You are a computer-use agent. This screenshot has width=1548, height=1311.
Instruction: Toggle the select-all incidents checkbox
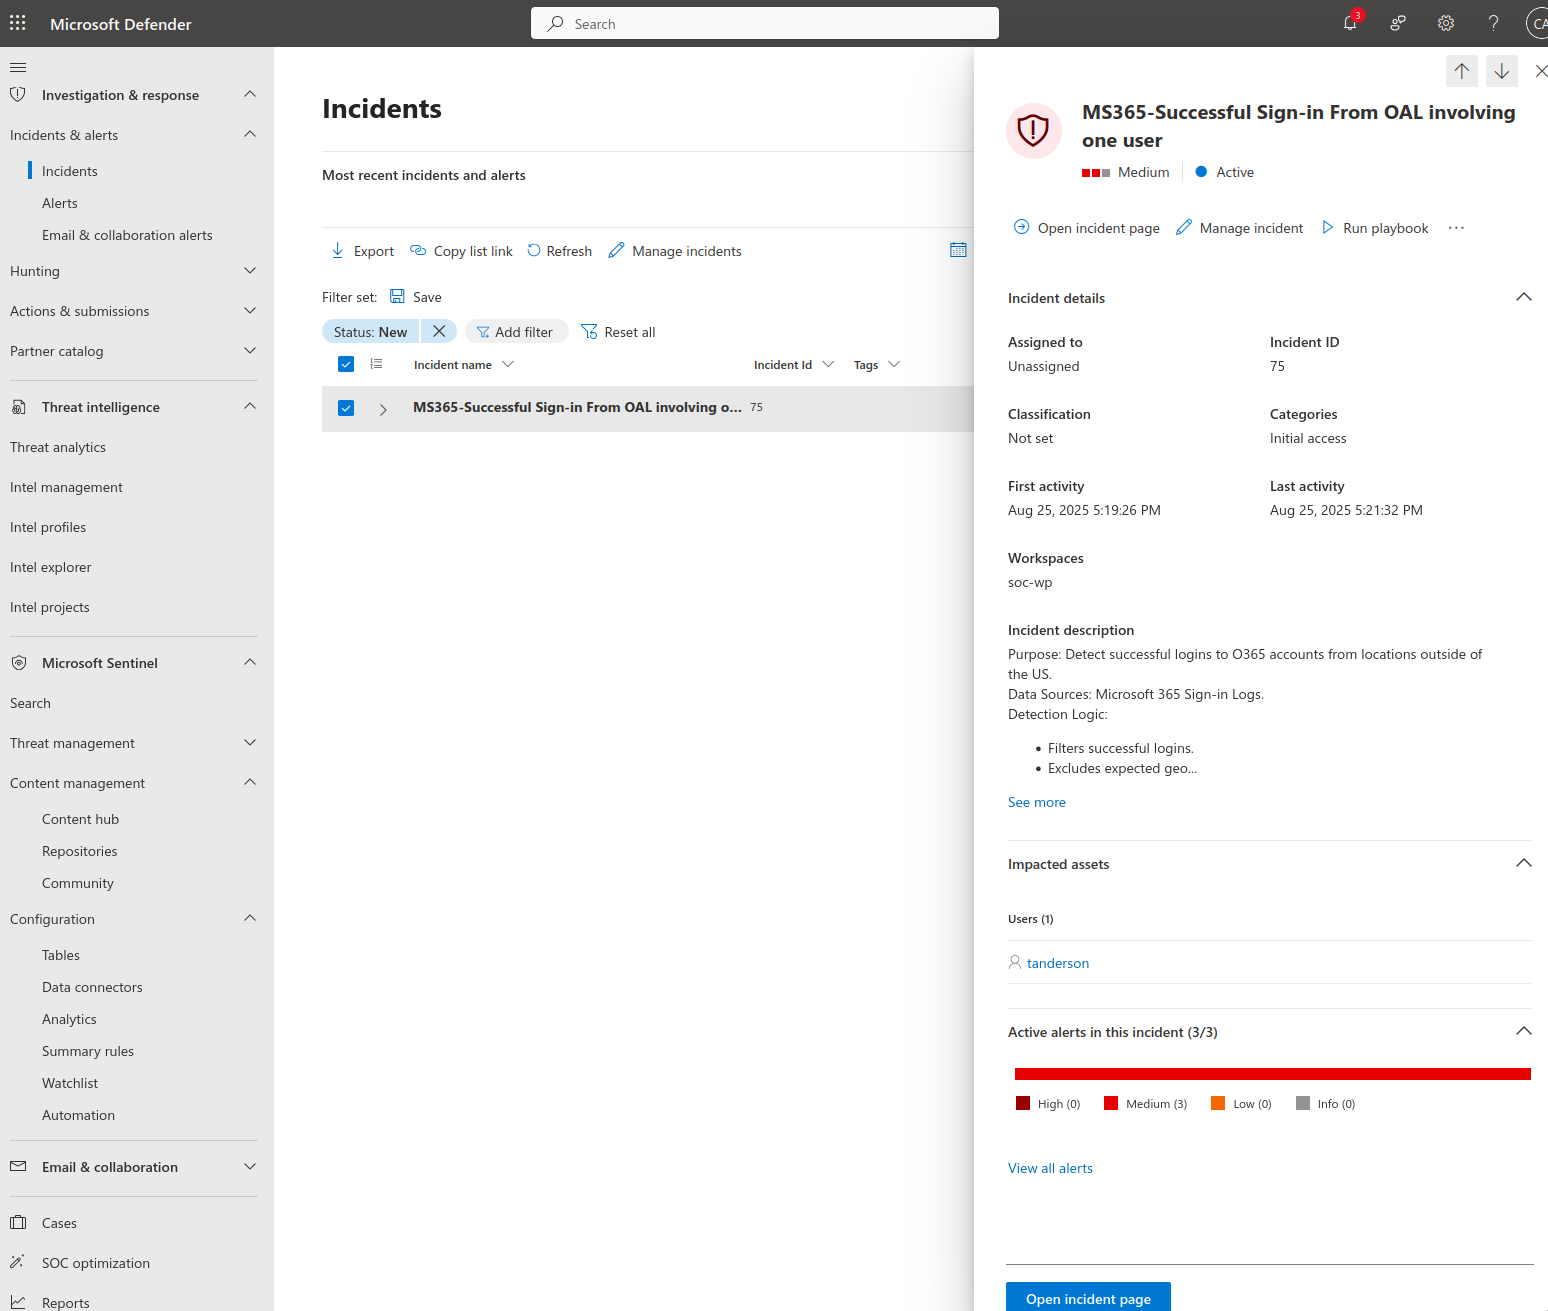point(346,364)
